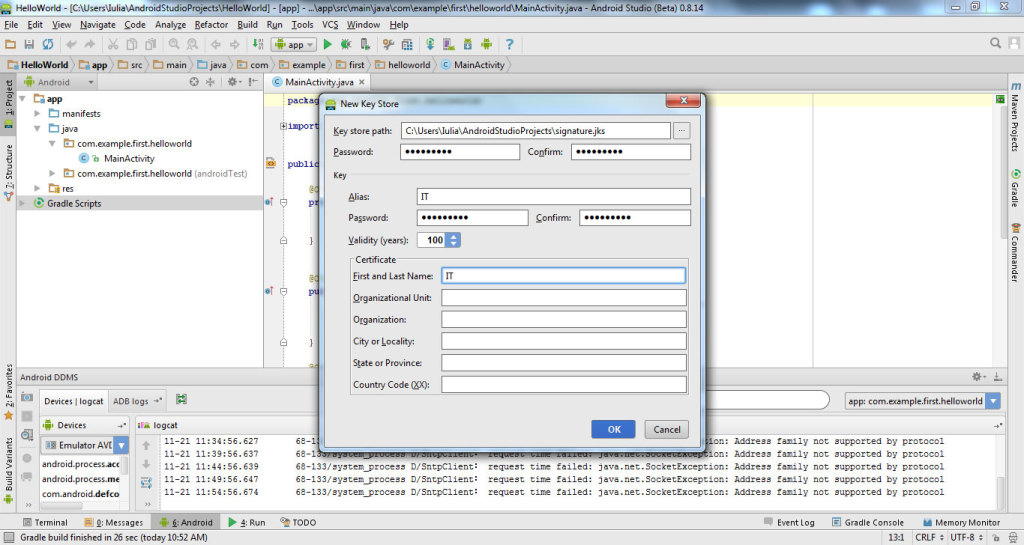Expand the manifests folder
1024x545 pixels.
37,114
